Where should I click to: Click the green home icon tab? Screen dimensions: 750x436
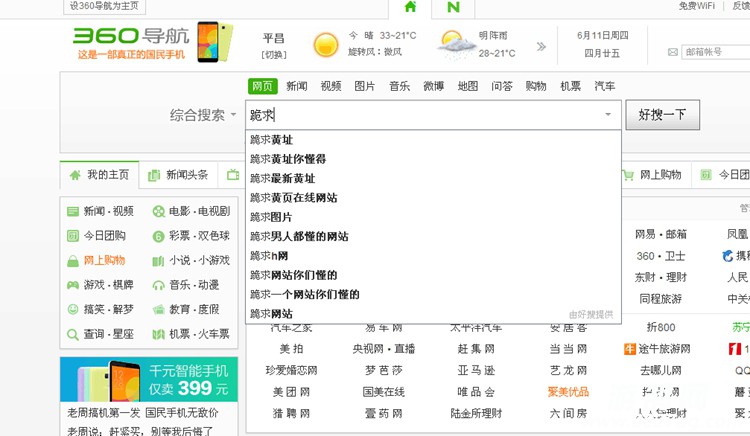click(x=410, y=7)
